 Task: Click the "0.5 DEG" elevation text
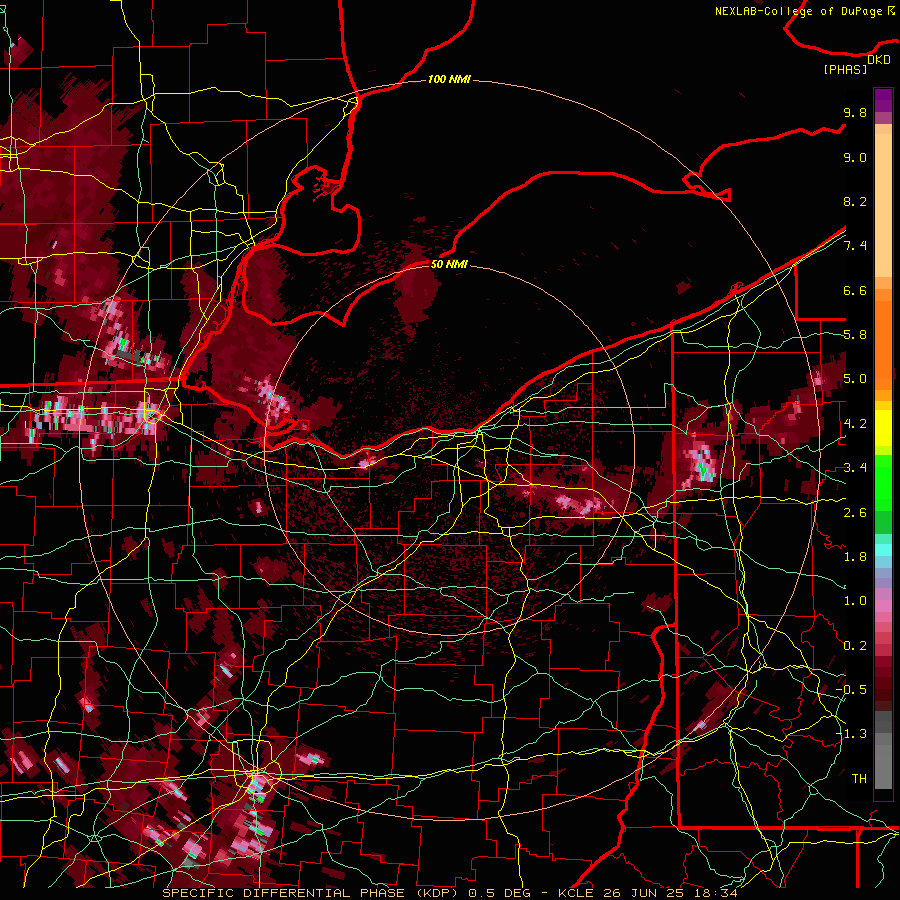pos(500,893)
